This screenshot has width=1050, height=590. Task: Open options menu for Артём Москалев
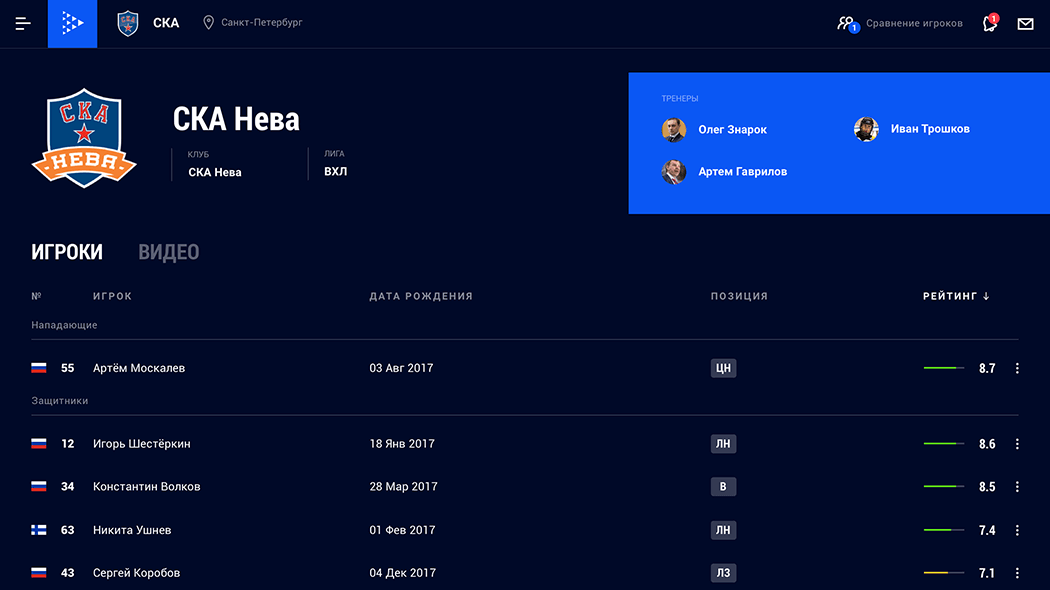(x=1017, y=368)
